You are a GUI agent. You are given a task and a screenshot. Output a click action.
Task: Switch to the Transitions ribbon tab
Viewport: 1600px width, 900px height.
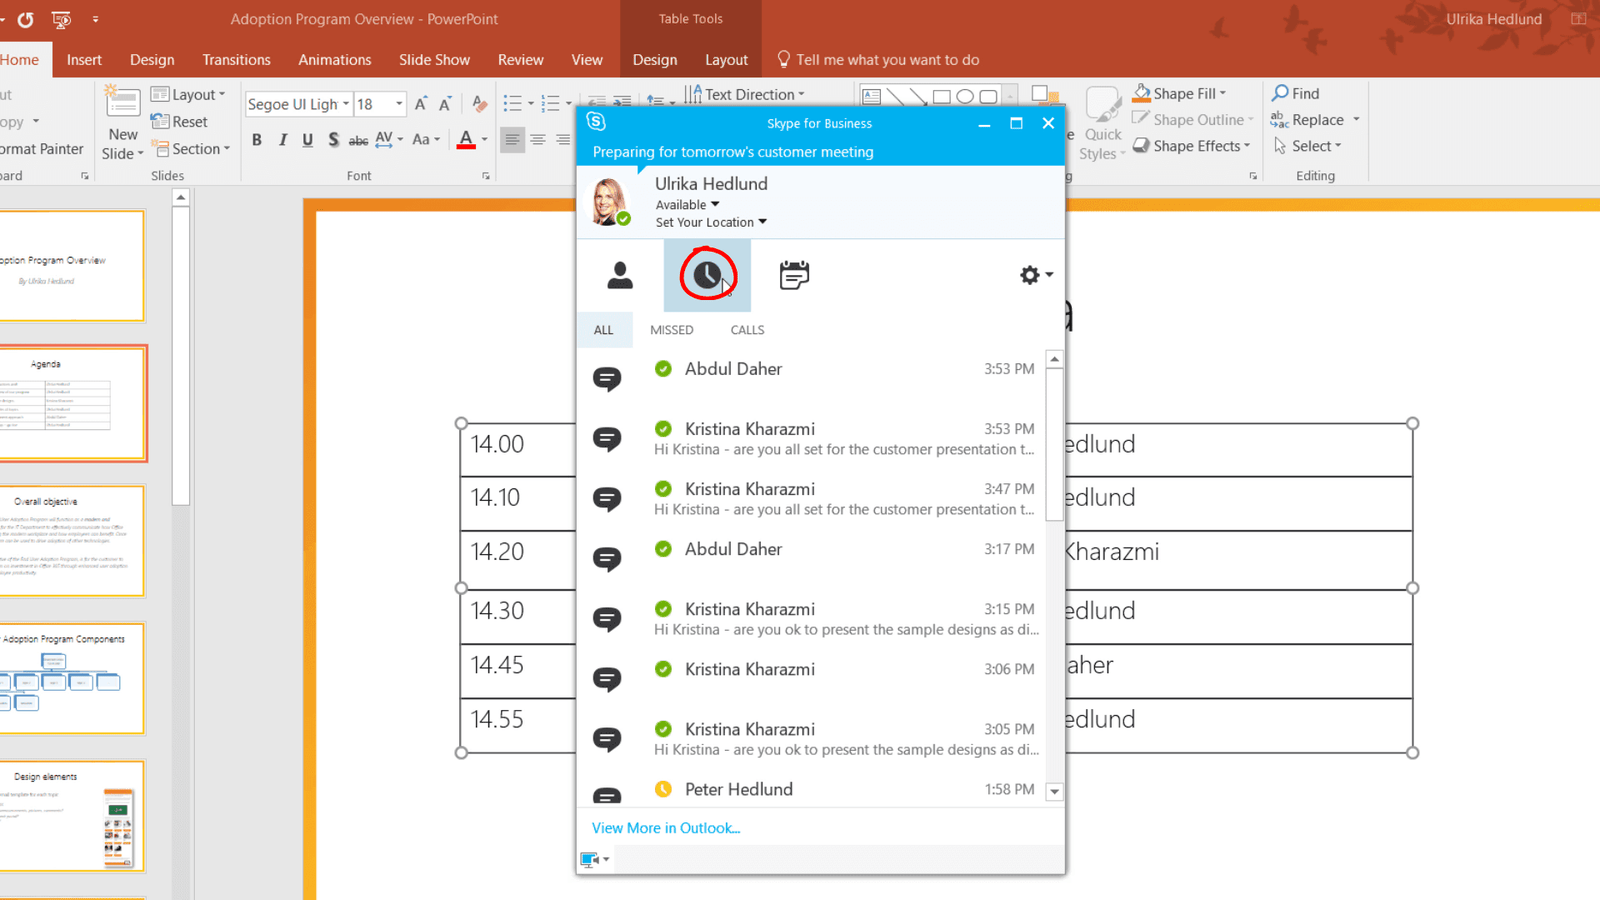[x=236, y=60]
